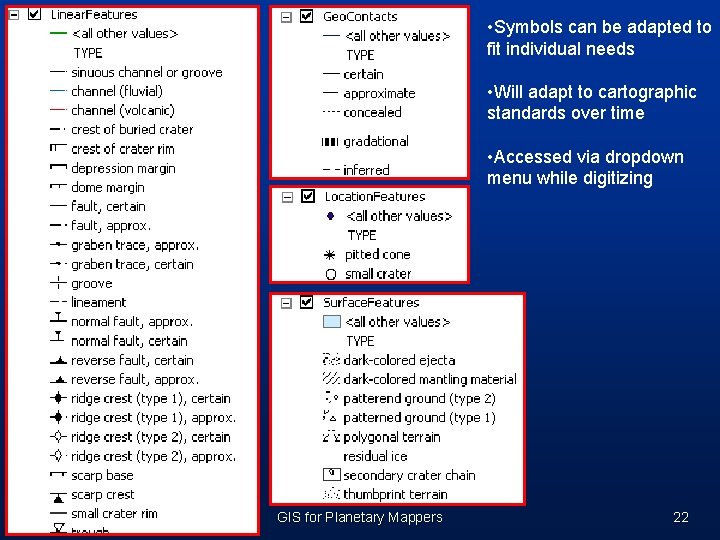Uncheck the SurfaceFeatures layer checkbox
The height and width of the screenshot is (540, 720).
[306, 302]
